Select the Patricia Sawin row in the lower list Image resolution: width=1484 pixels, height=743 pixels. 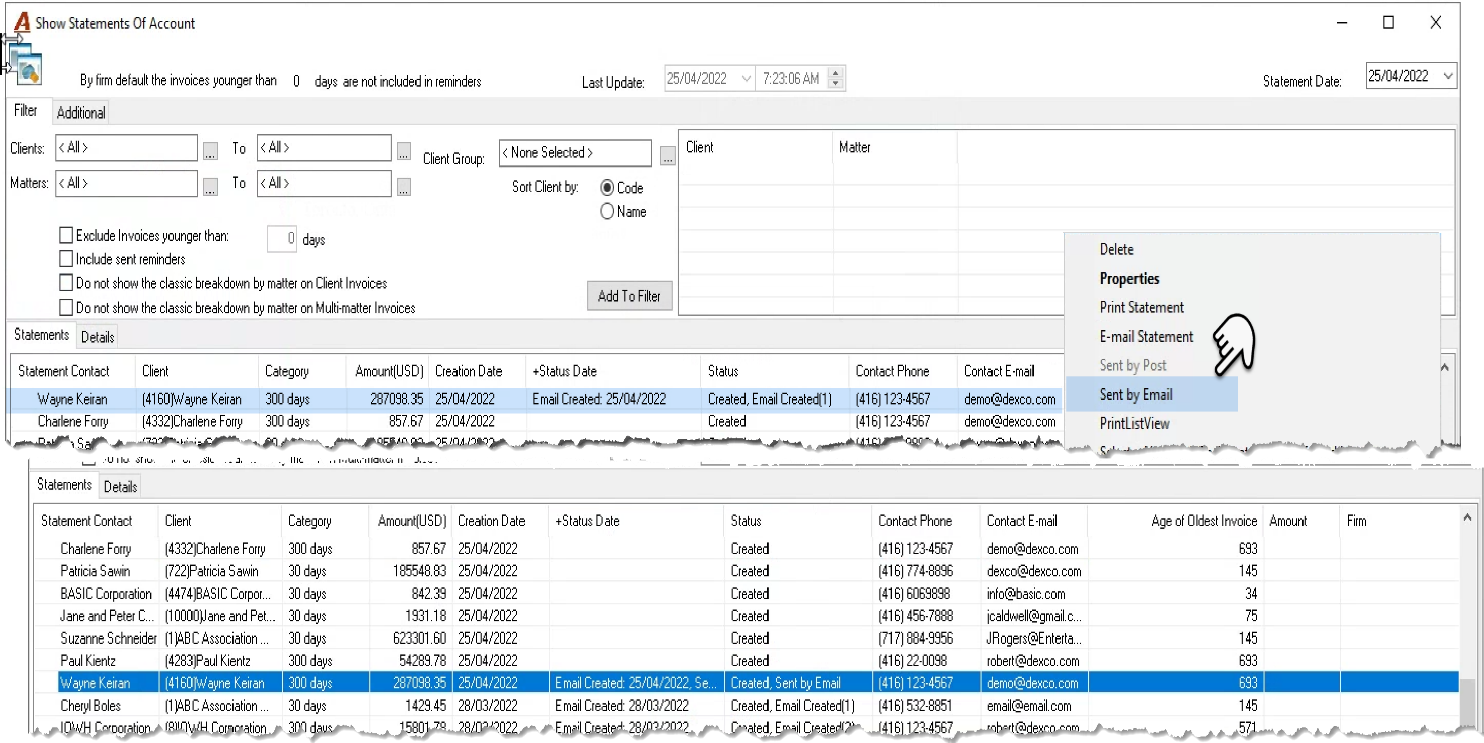(x=746, y=571)
